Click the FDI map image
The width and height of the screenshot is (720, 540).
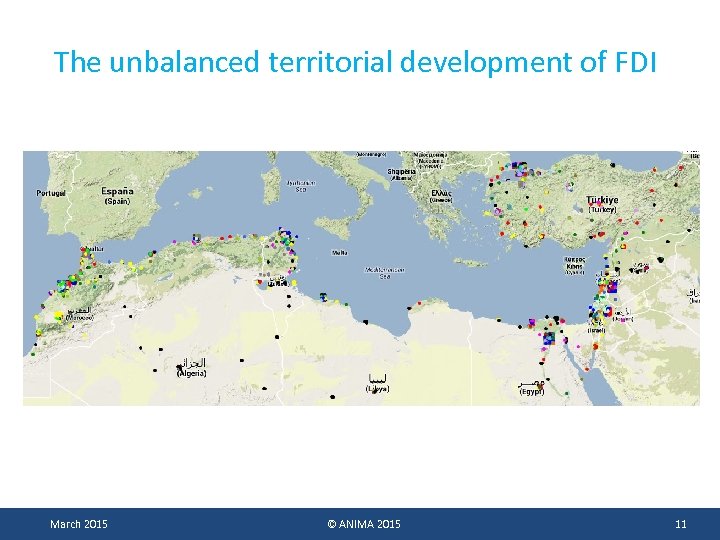tap(361, 278)
